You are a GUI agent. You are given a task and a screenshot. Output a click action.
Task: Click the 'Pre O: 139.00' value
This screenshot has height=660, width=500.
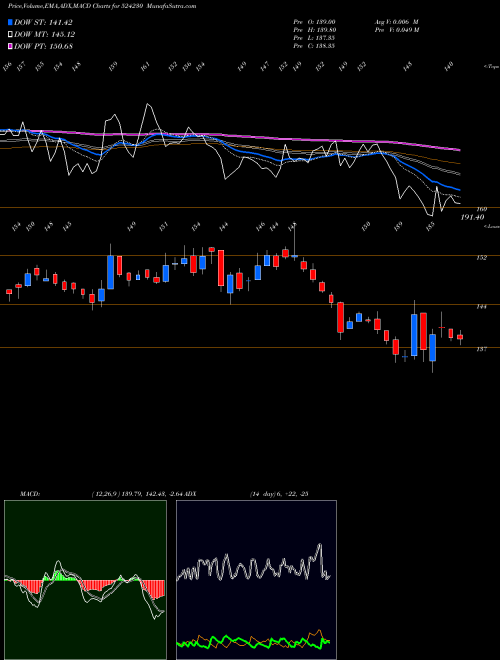tap(314, 22)
